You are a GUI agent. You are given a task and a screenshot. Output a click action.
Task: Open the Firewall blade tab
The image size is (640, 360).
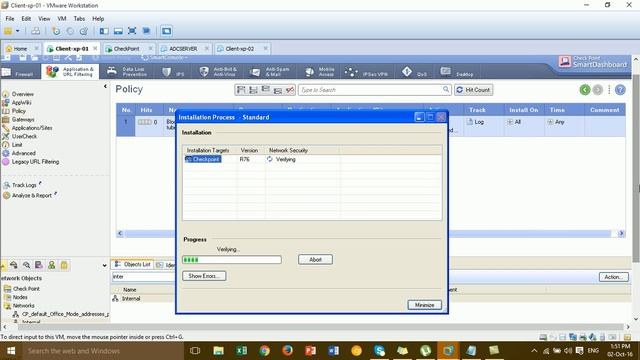18,73
